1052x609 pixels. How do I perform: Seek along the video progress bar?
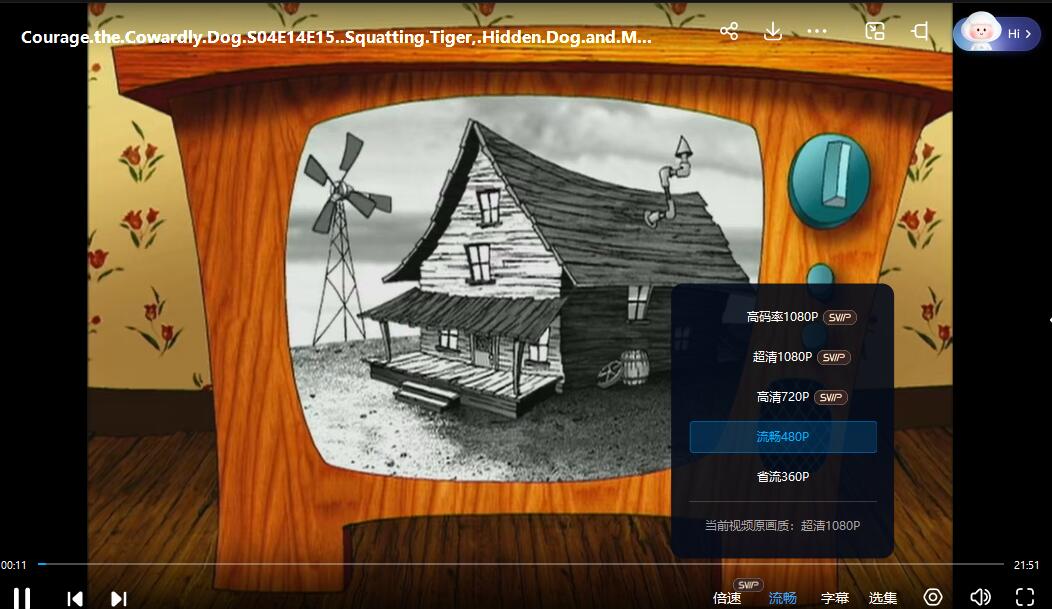521,564
